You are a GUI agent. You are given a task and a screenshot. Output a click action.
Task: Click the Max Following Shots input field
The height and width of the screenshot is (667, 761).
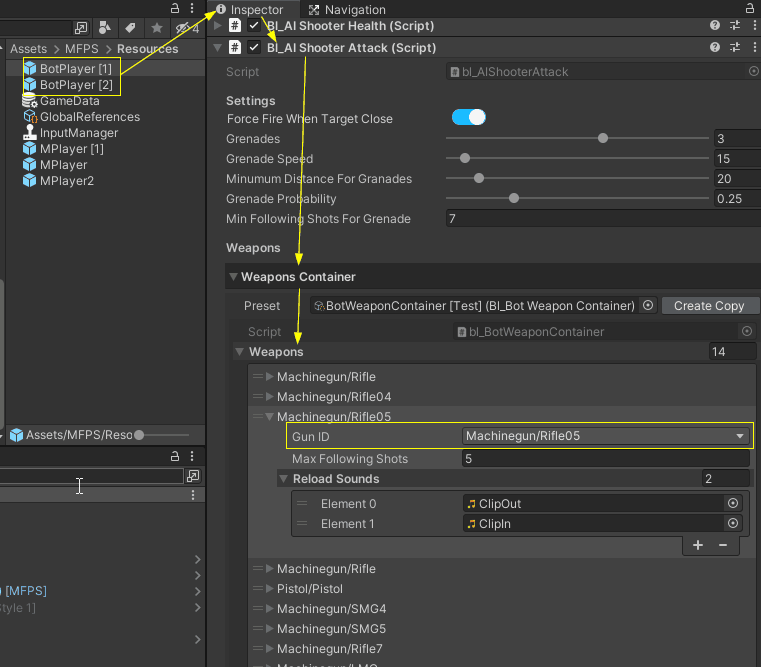[x=606, y=459]
